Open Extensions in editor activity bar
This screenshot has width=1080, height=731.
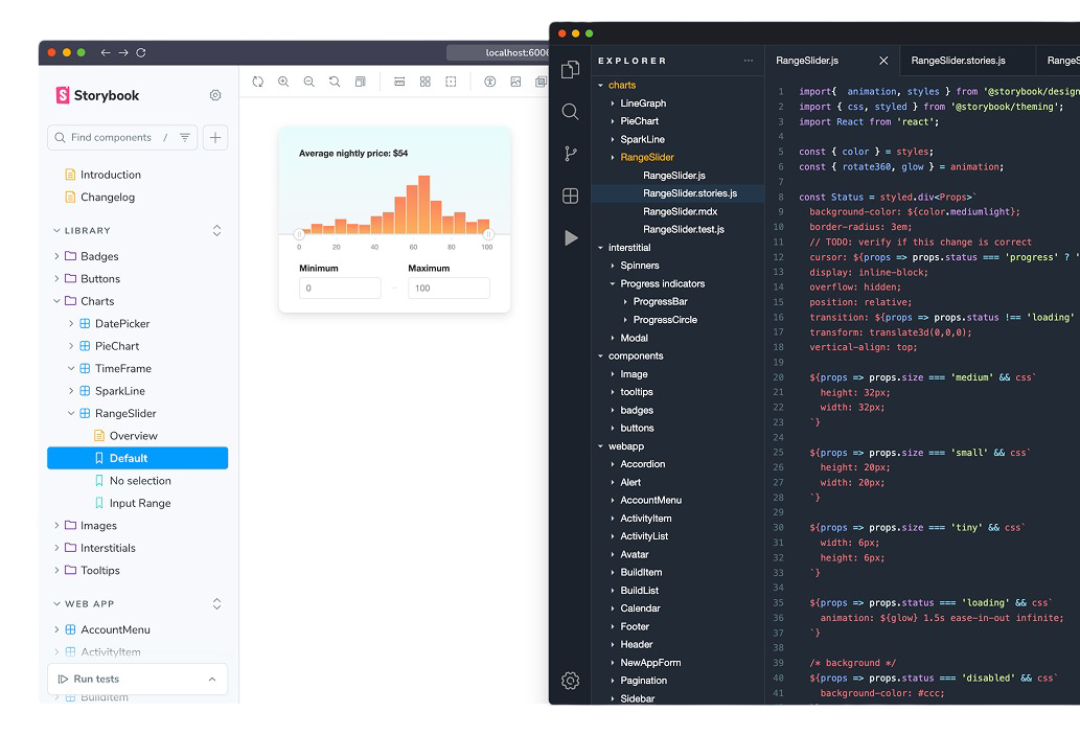pos(570,196)
